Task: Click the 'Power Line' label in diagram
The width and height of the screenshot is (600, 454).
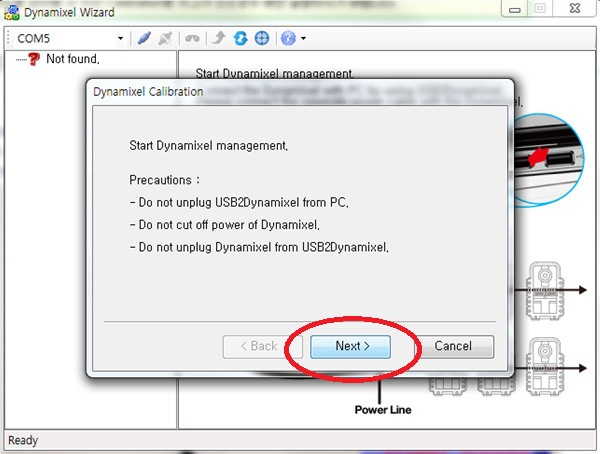Action: click(383, 410)
